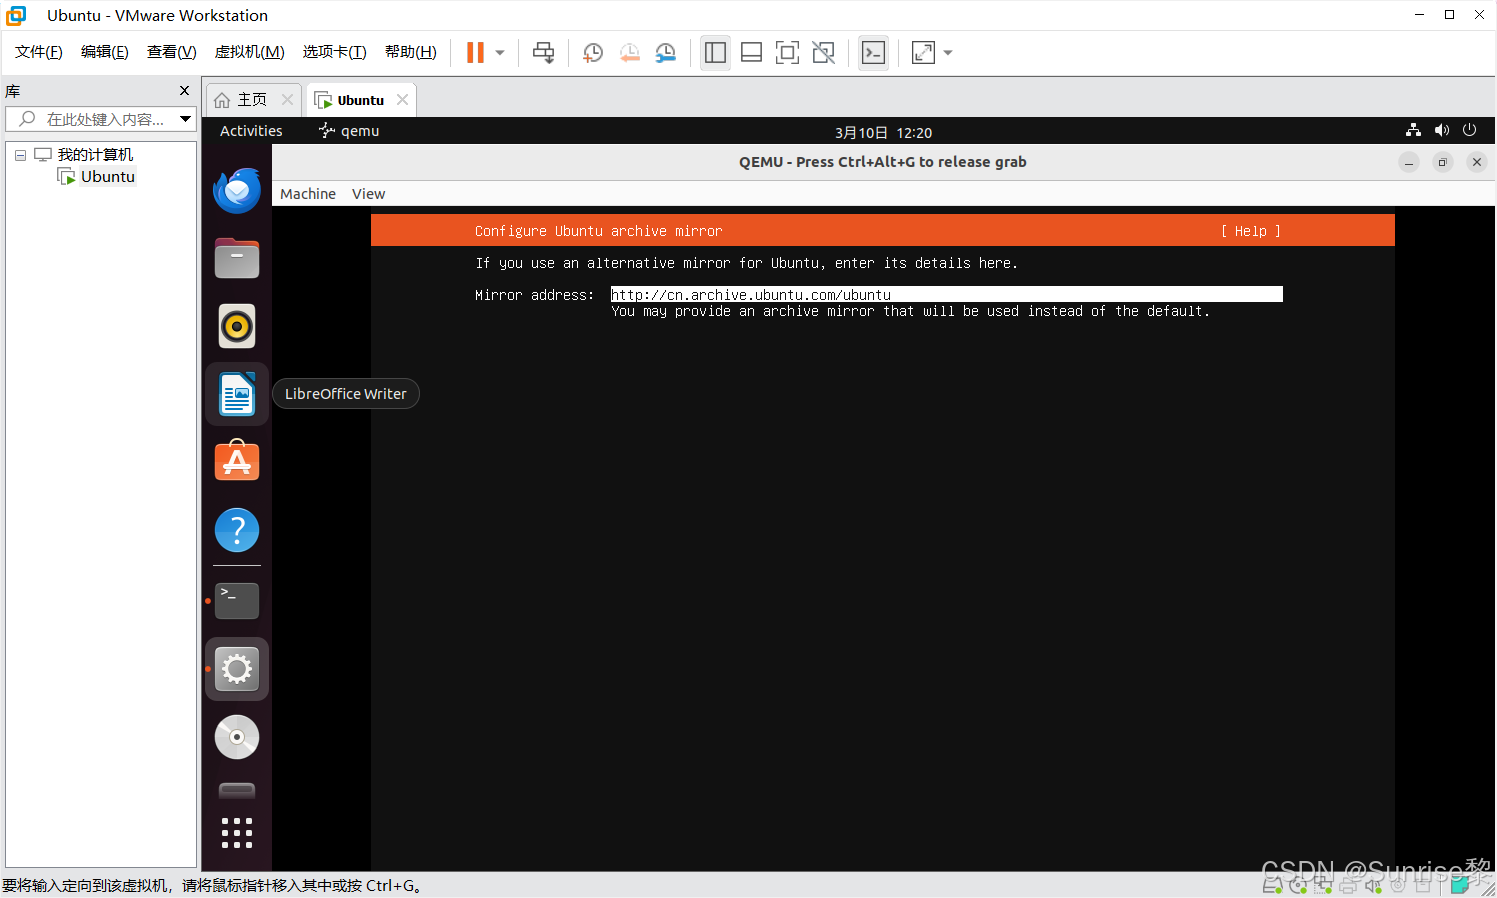Open the power options dropdown beside Pause
Image resolution: width=1497 pixels, height=898 pixels.
click(500, 53)
